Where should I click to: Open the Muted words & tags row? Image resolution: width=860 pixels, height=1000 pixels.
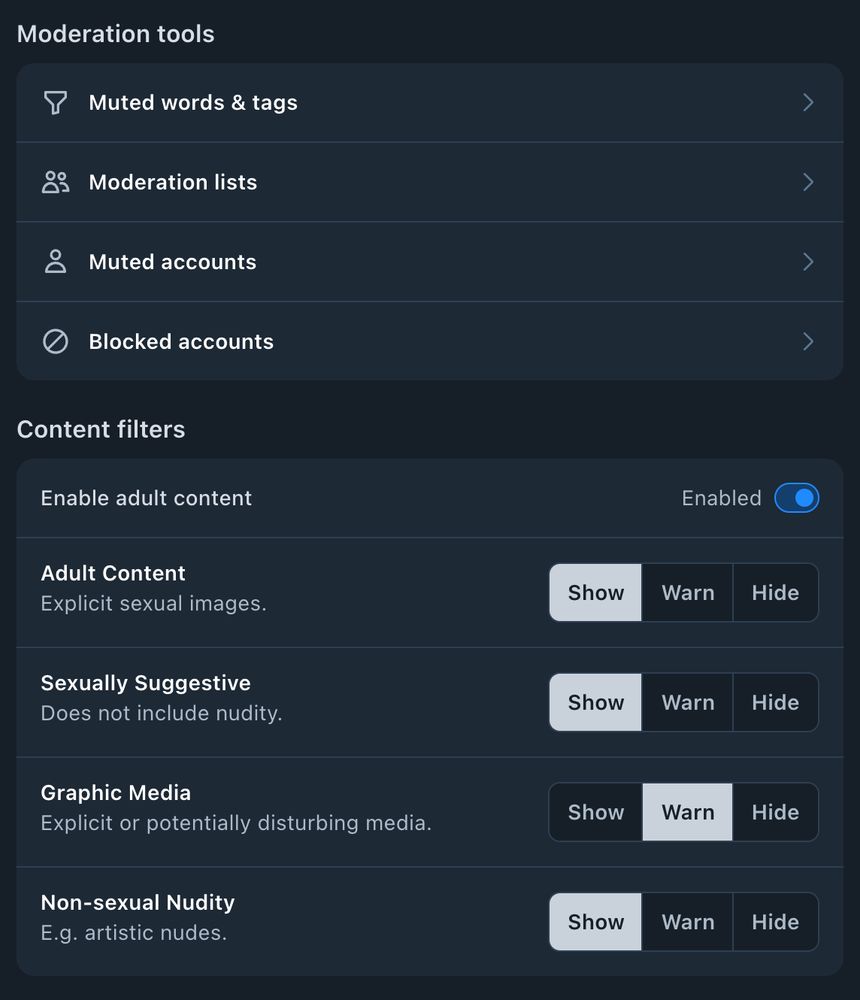(x=430, y=103)
